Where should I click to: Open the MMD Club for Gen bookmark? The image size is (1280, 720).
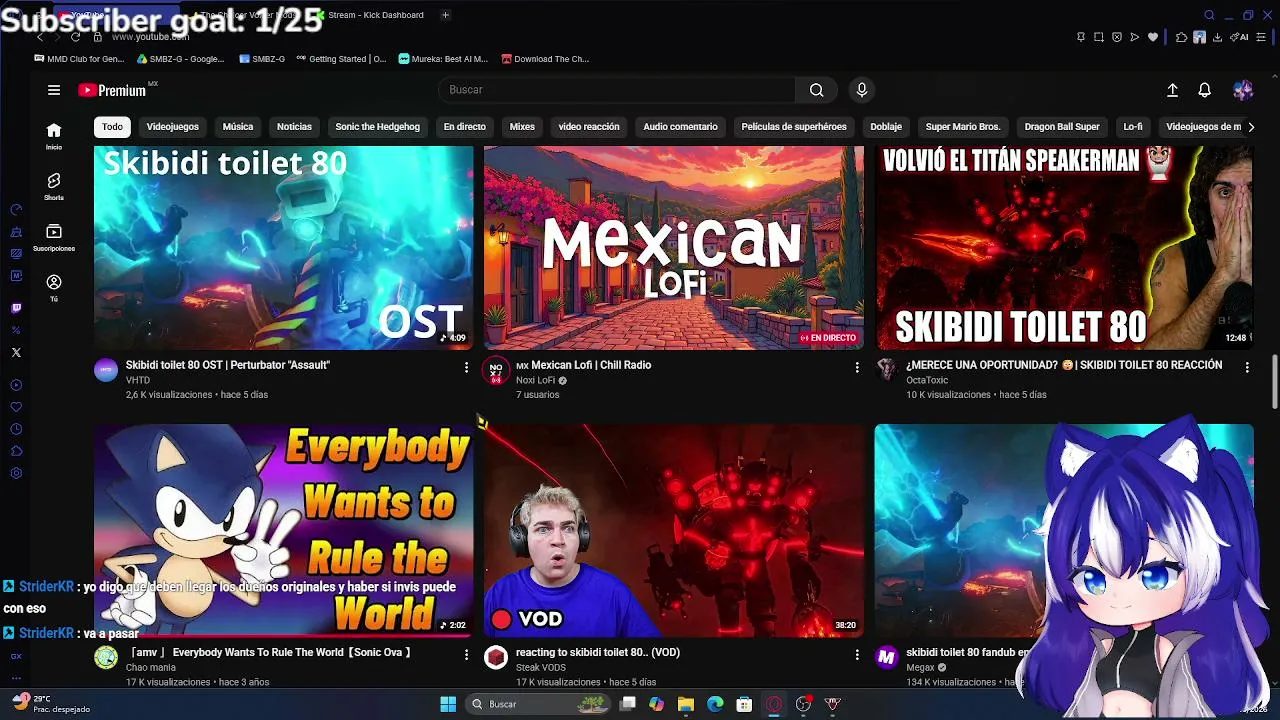point(79,59)
